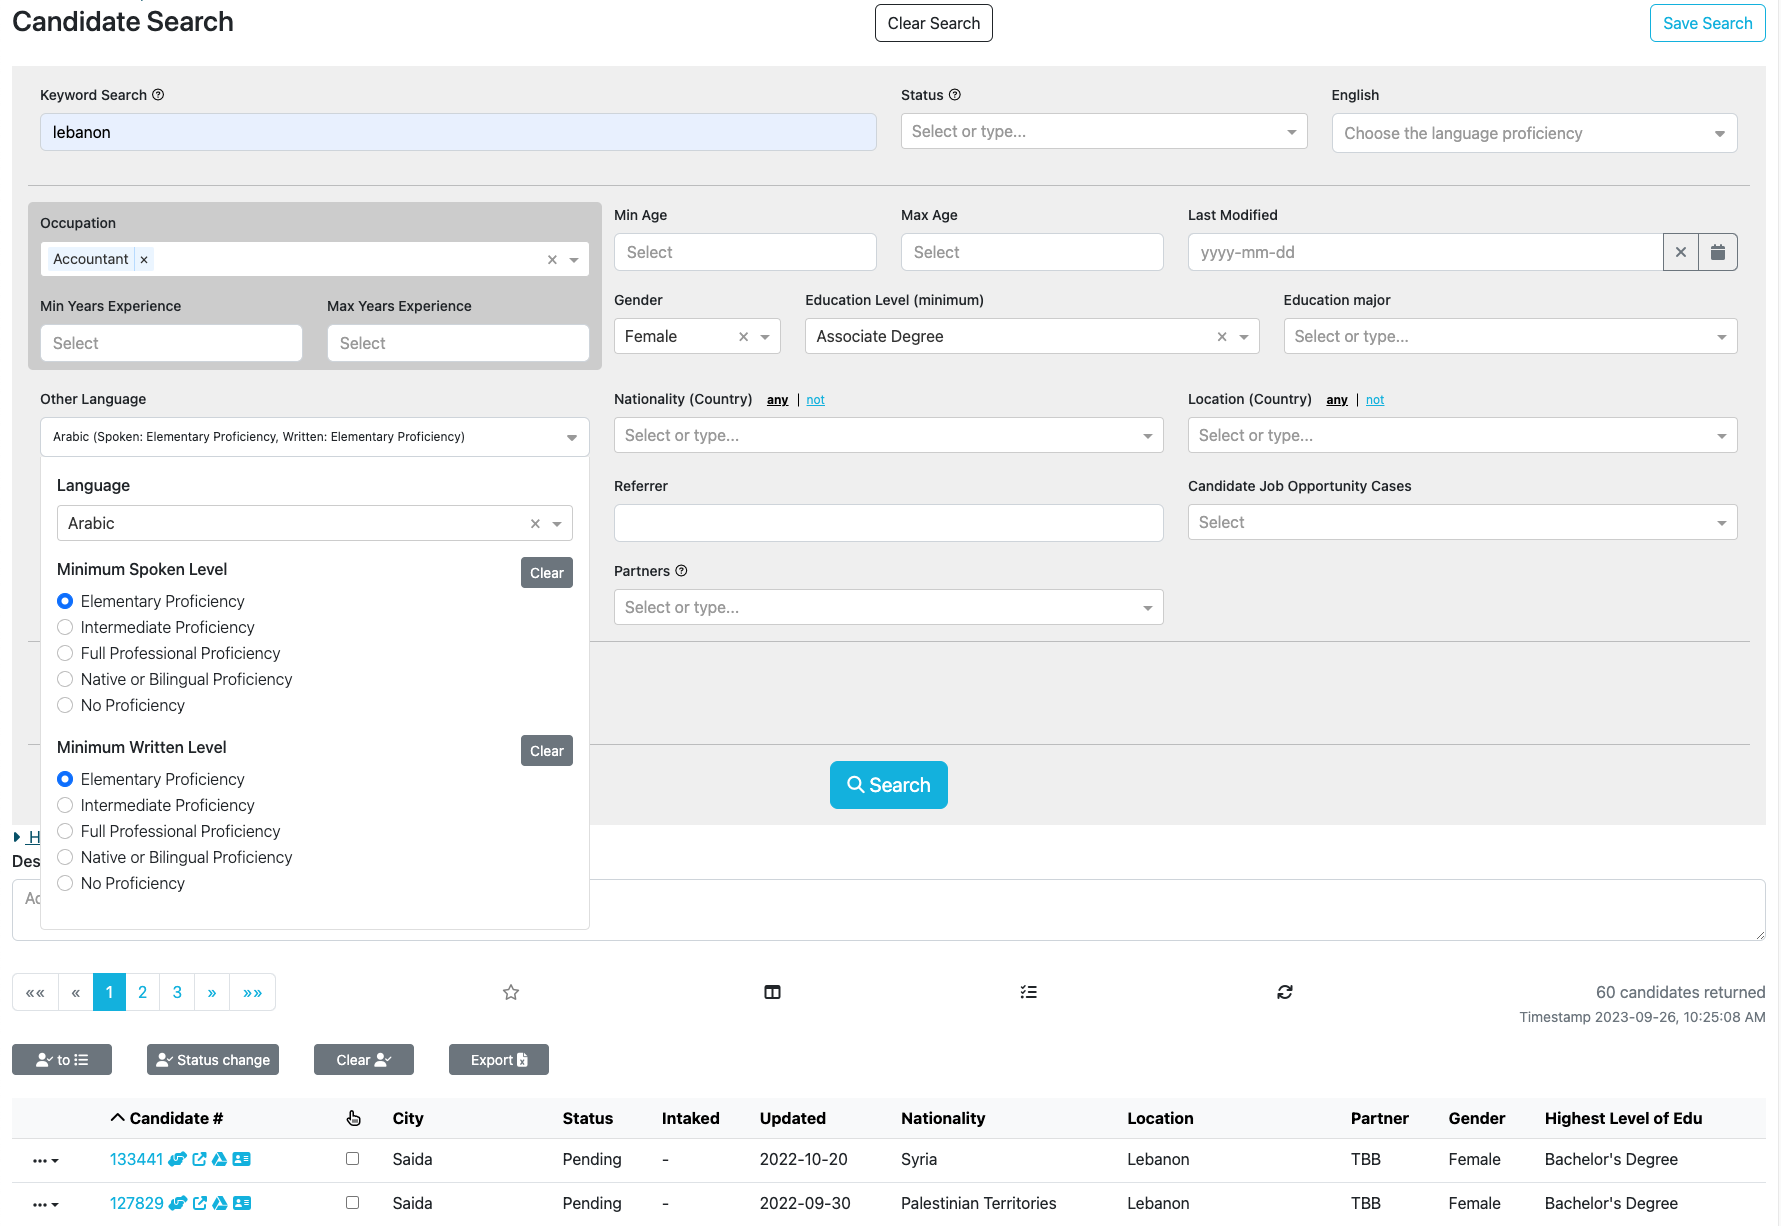Open the Status dropdown

[1103, 131]
